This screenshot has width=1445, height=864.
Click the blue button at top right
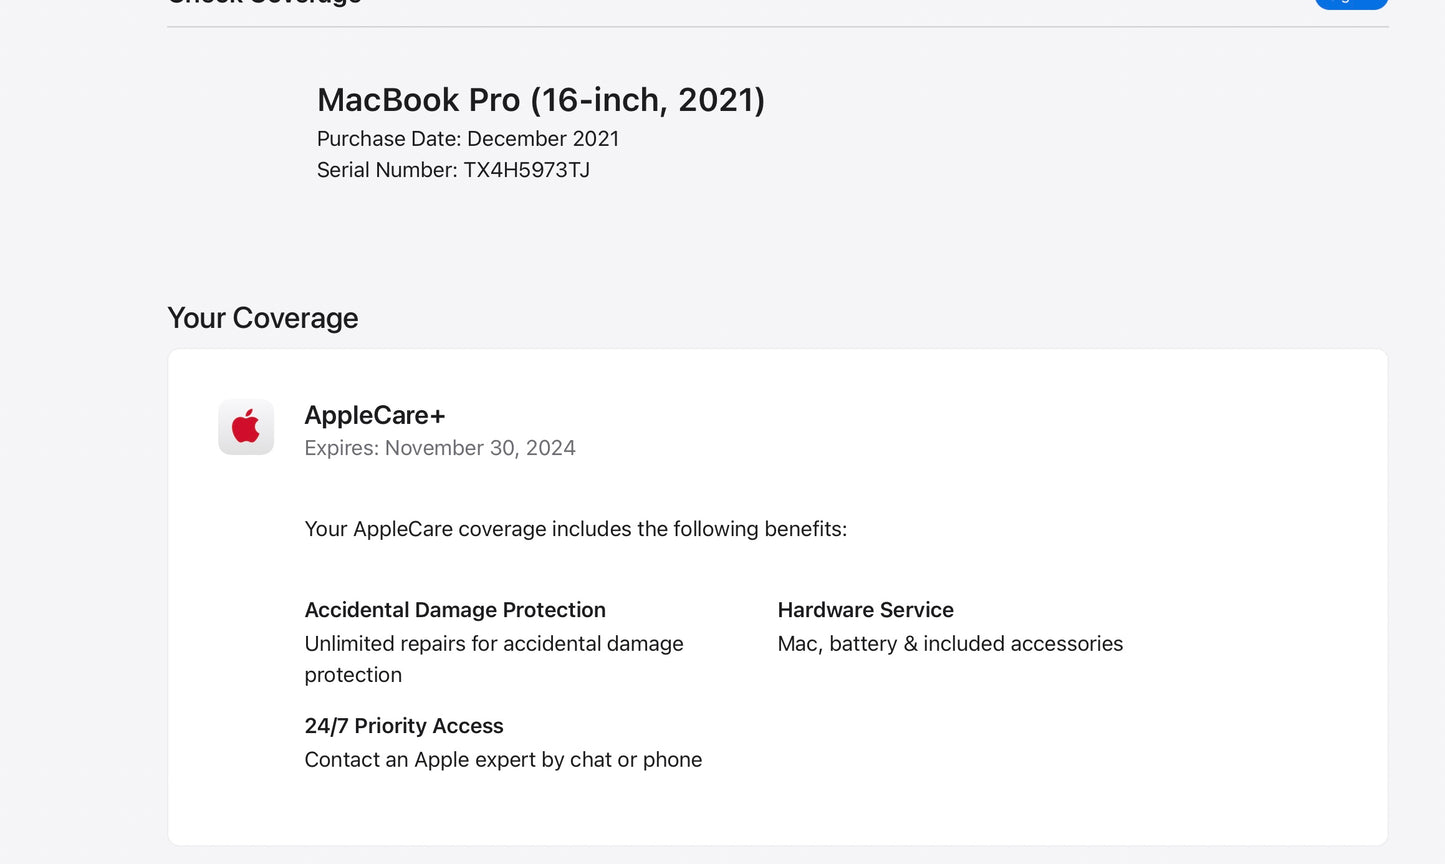pos(1350,4)
